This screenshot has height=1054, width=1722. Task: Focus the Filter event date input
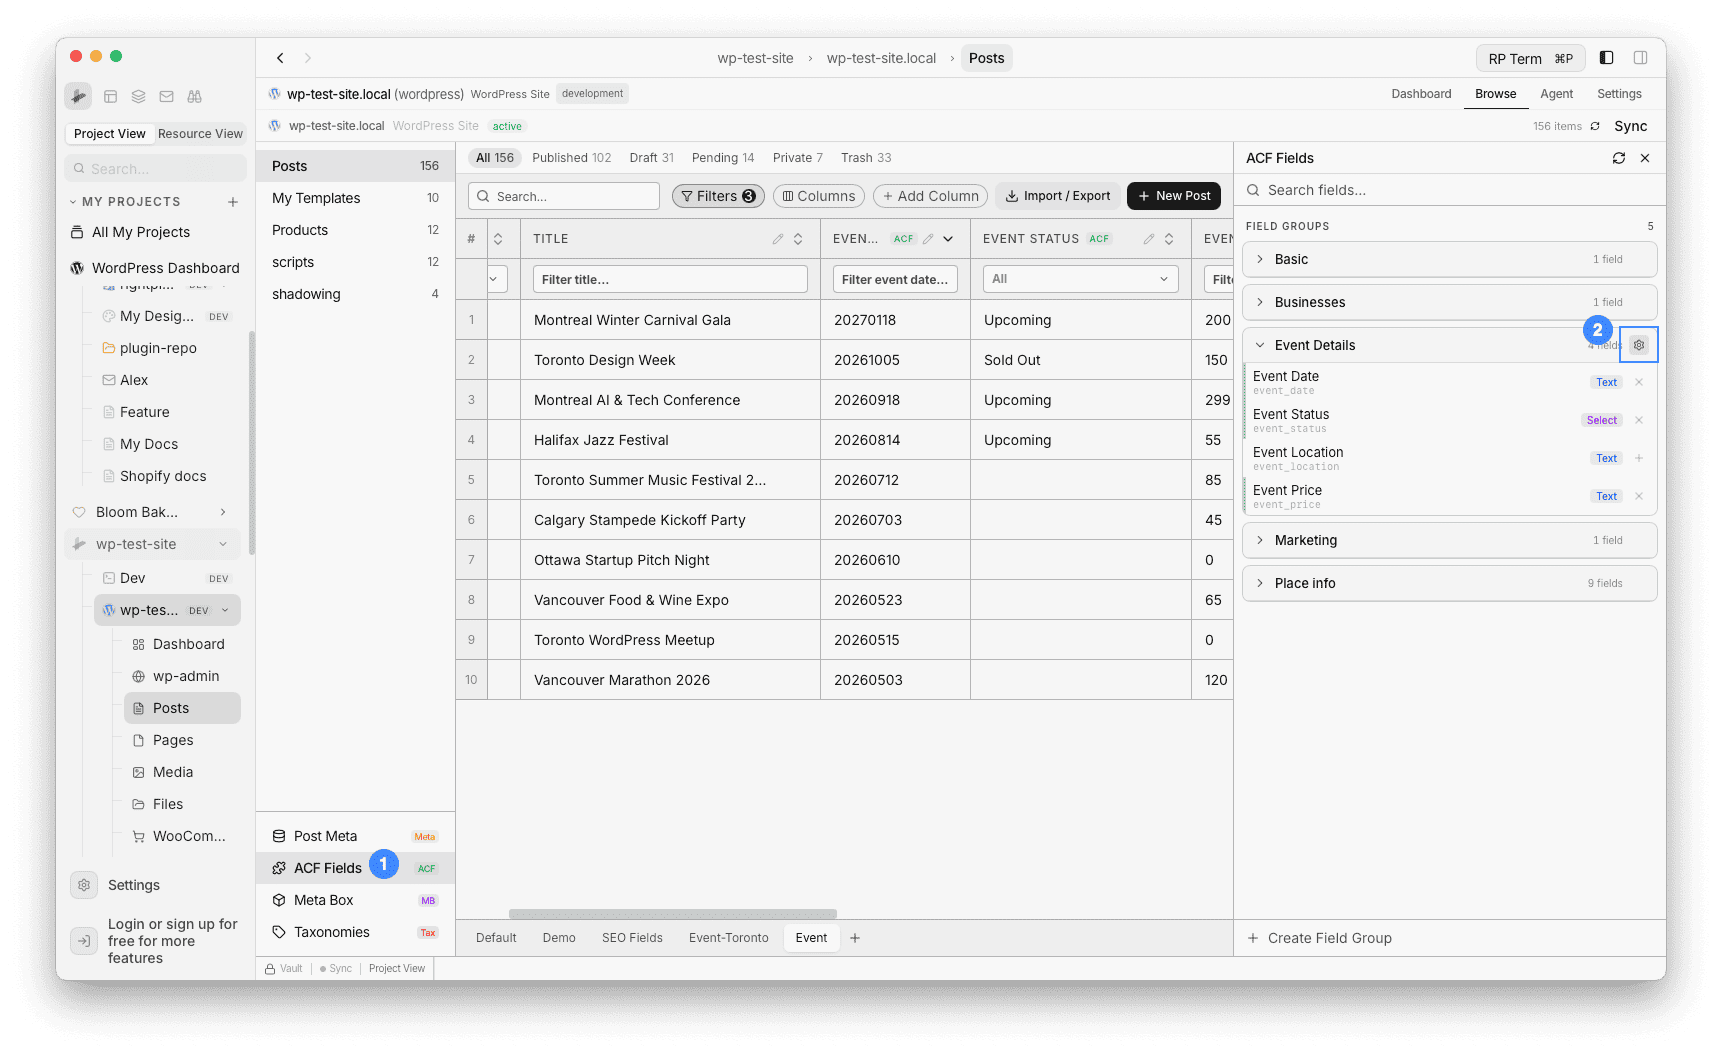[x=895, y=279]
